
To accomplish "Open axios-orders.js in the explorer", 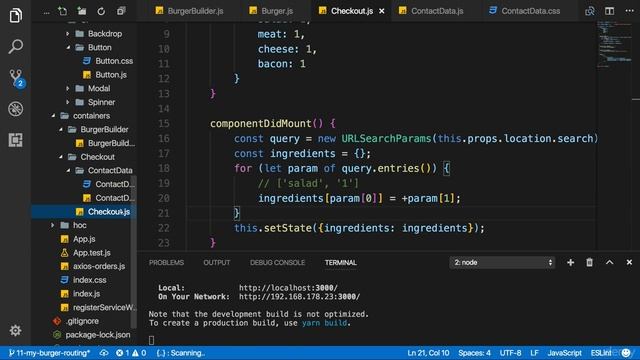I will [93, 266].
